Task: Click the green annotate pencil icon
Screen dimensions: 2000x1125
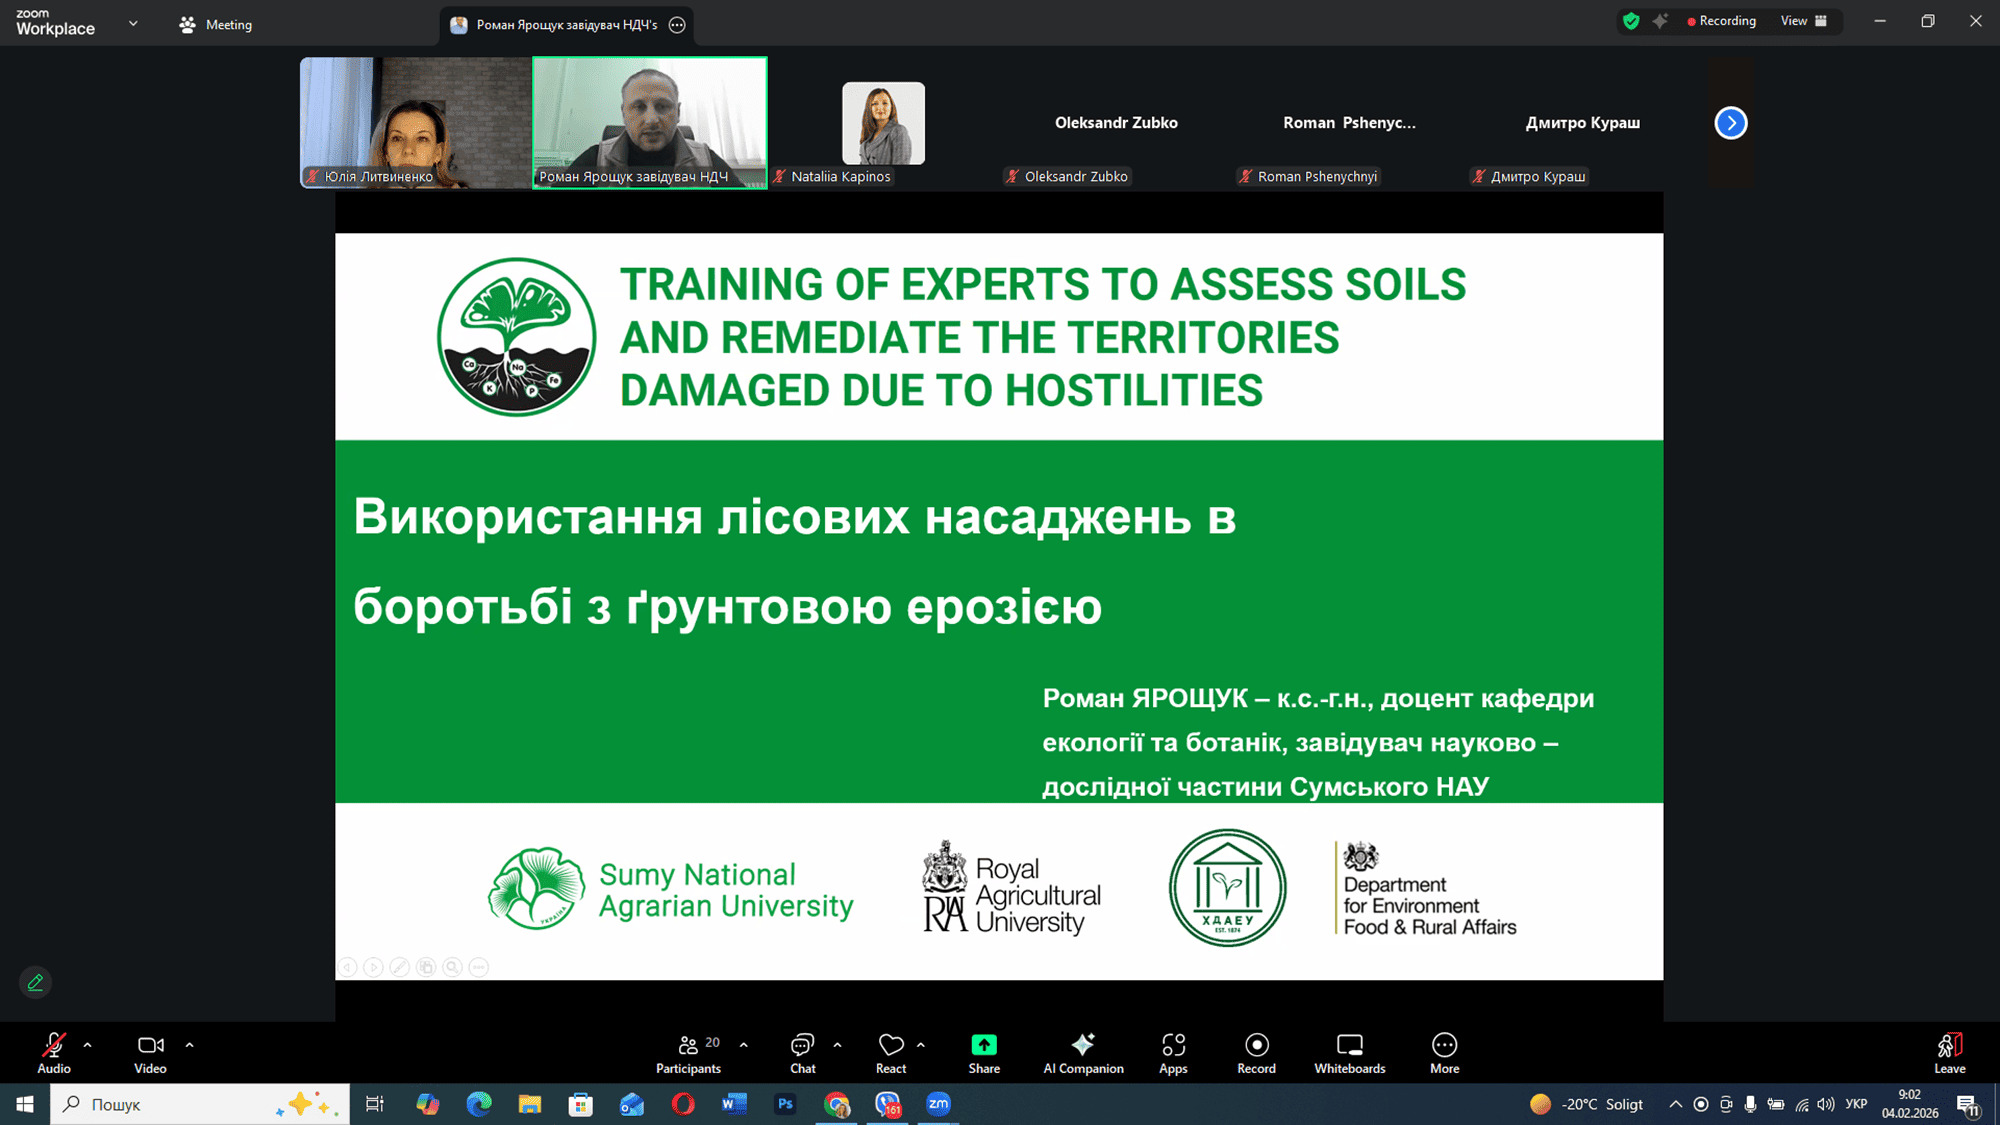Action: click(x=35, y=983)
